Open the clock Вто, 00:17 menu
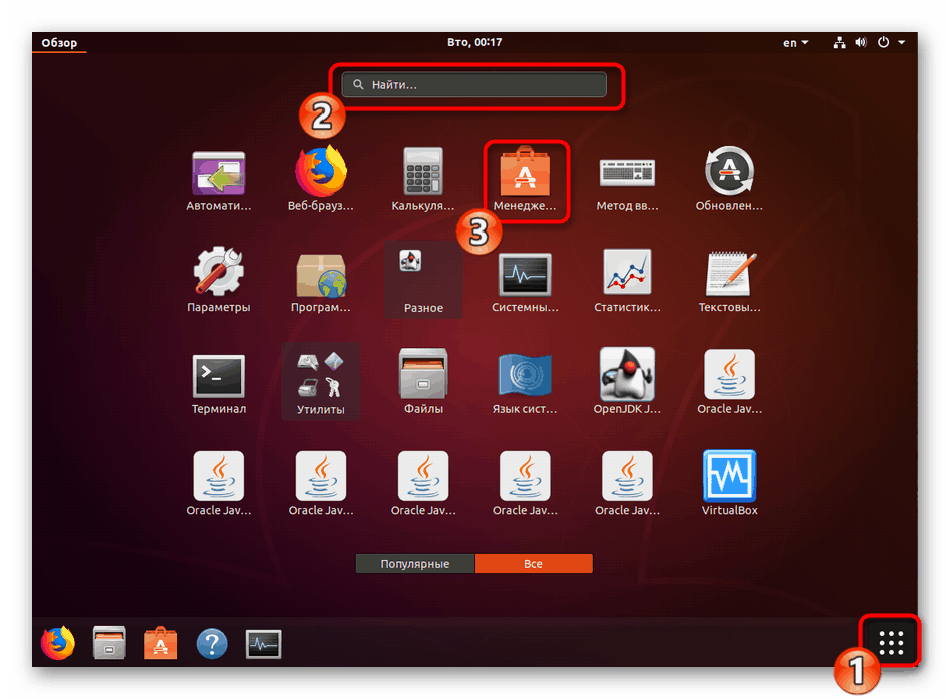 (x=474, y=42)
